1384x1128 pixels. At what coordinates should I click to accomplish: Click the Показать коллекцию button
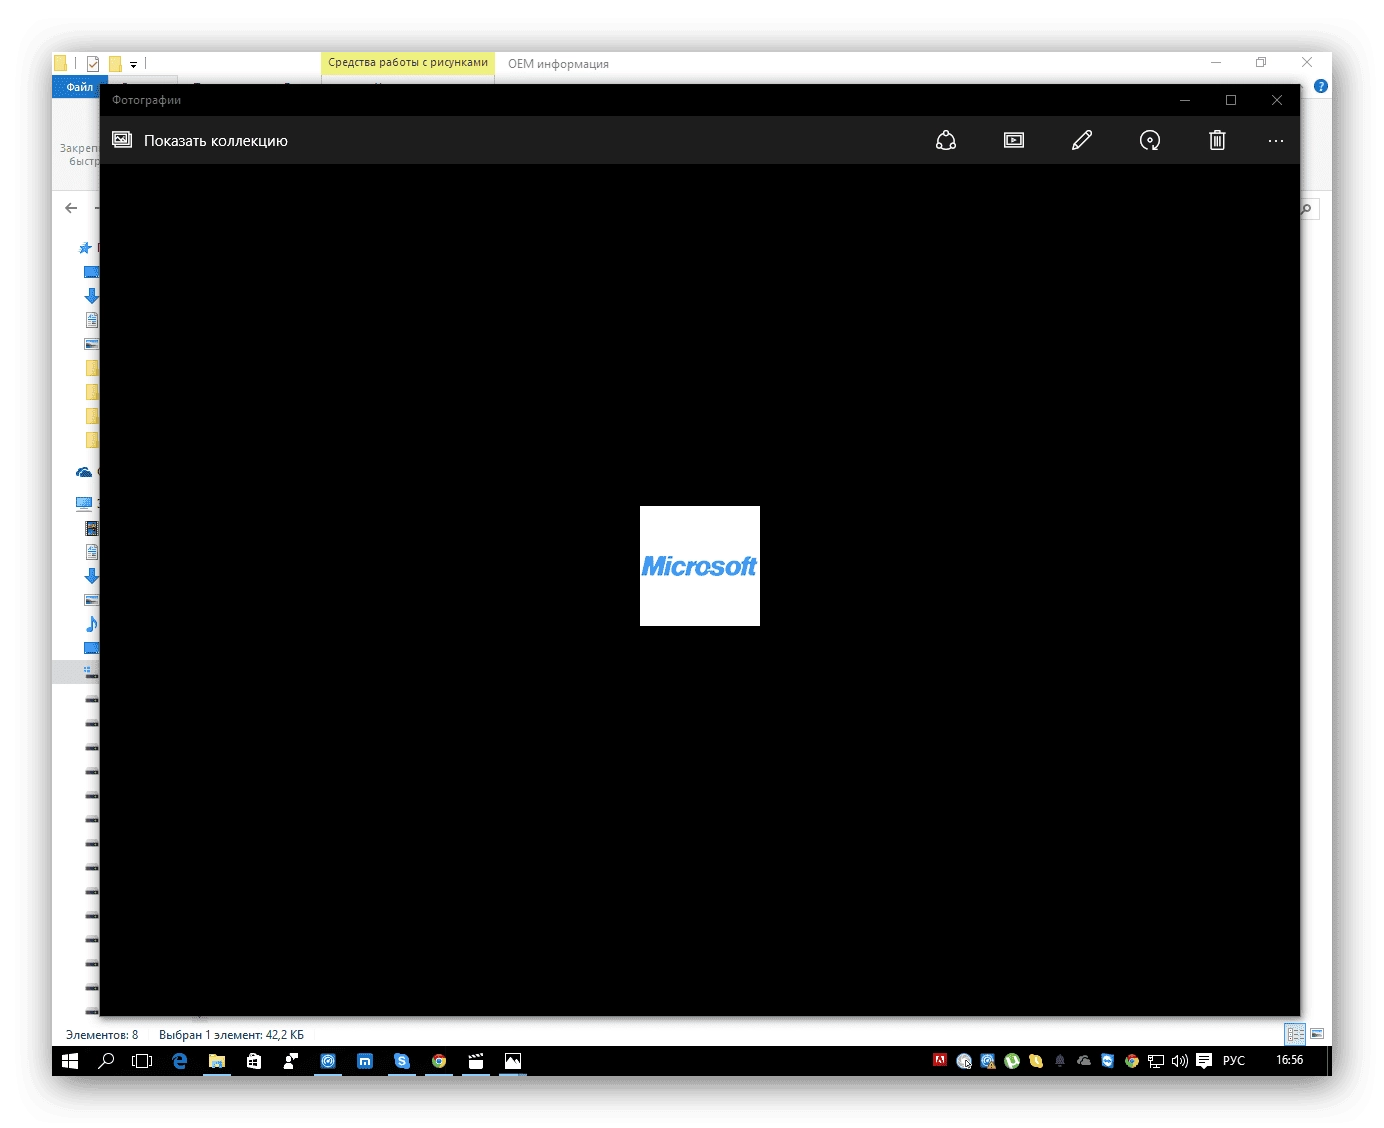tap(200, 141)
